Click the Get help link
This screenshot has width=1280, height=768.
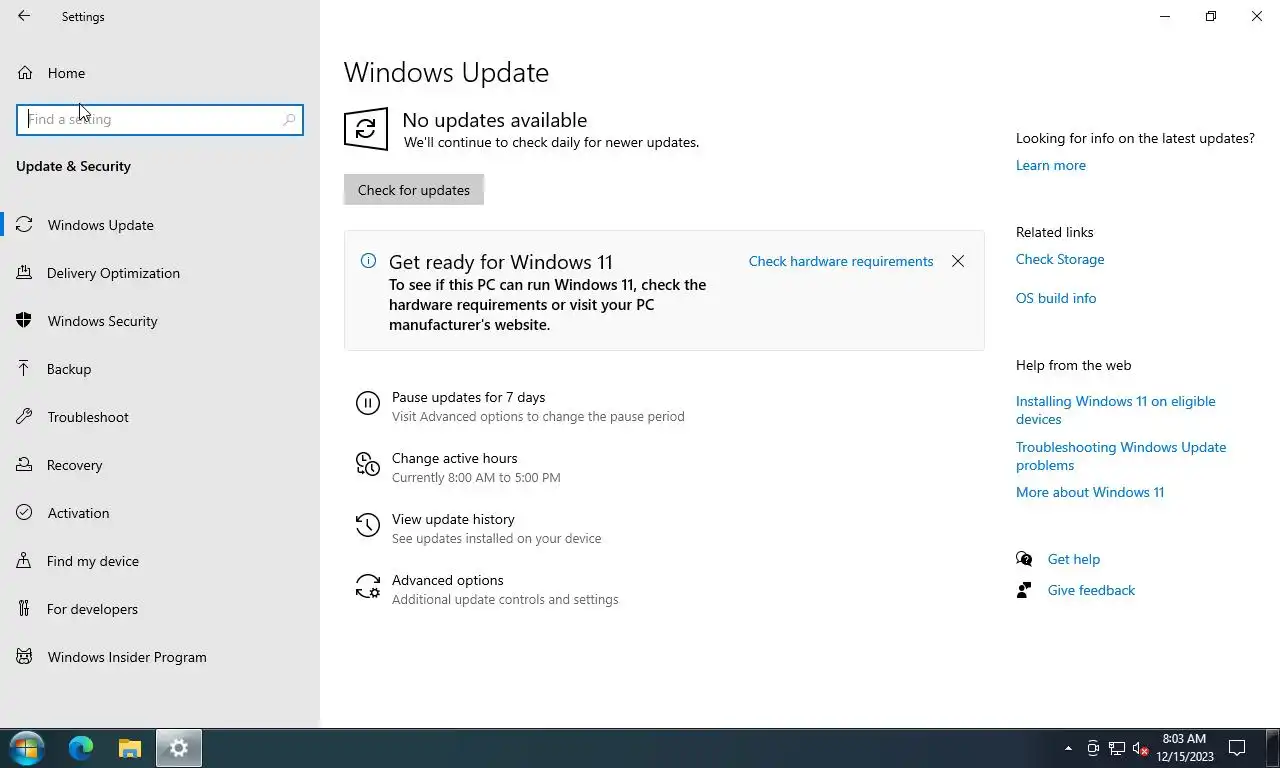[x=1074, y=559]
